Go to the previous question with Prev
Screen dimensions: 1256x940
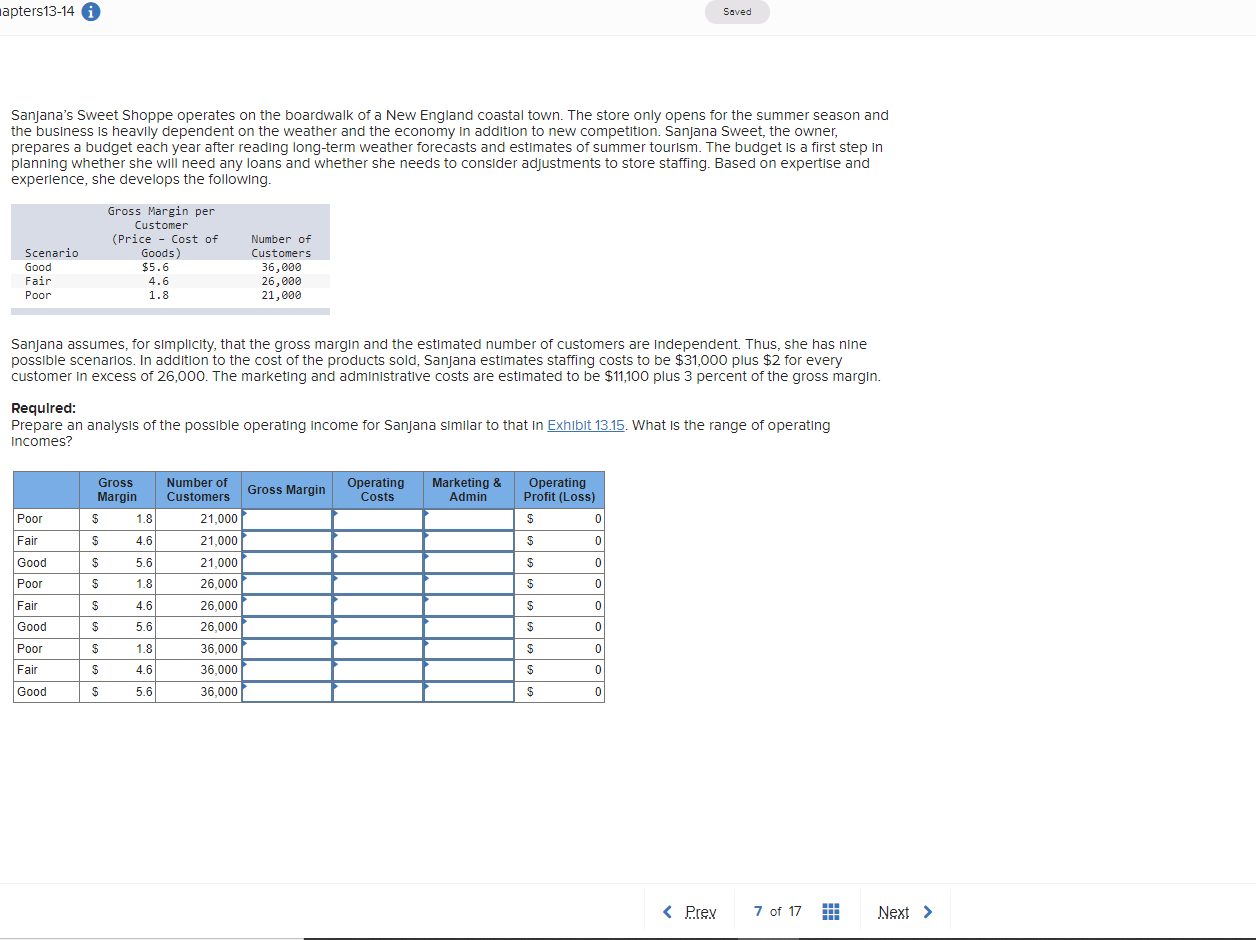pos(691,911)
